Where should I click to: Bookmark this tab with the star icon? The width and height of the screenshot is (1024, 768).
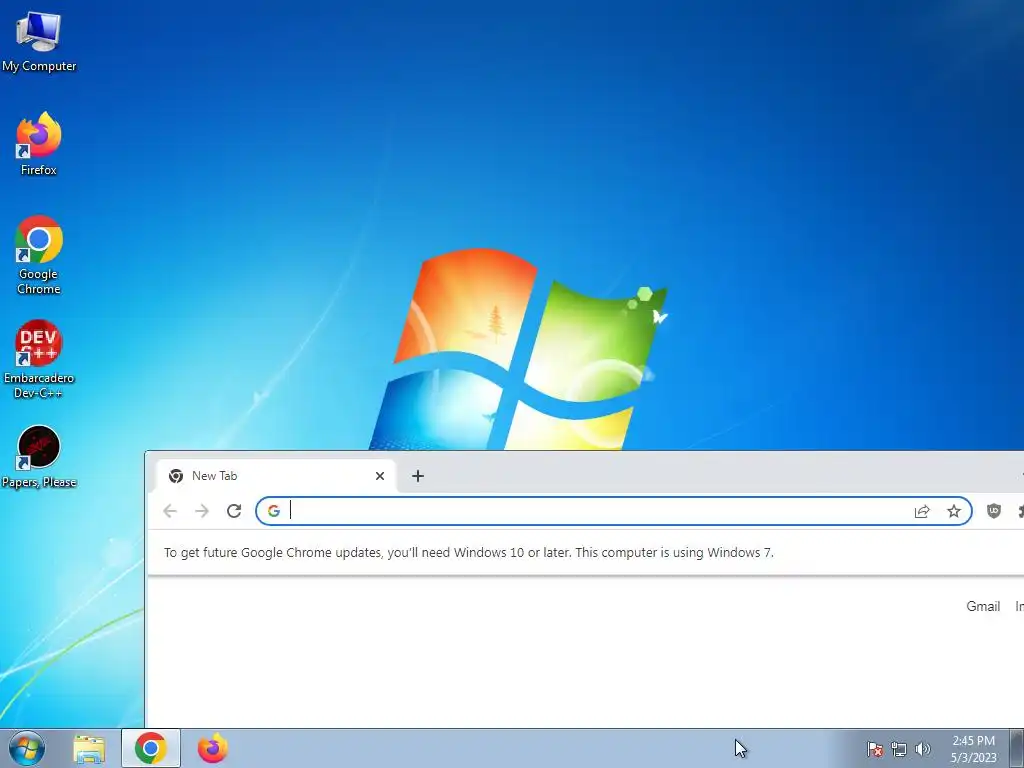(x=954, y=511)
